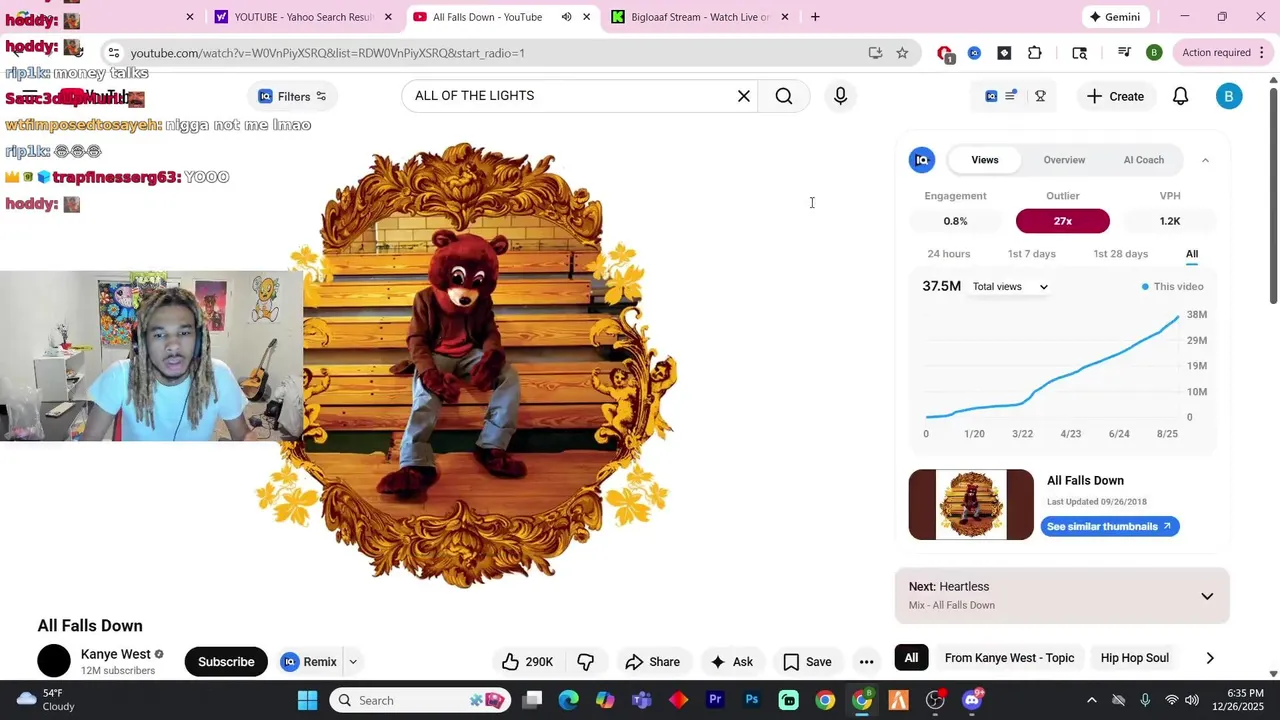Screen dimensions: 1280x720
Task: Mute the All Falls Down tab audio
Action: click(566, 17)
